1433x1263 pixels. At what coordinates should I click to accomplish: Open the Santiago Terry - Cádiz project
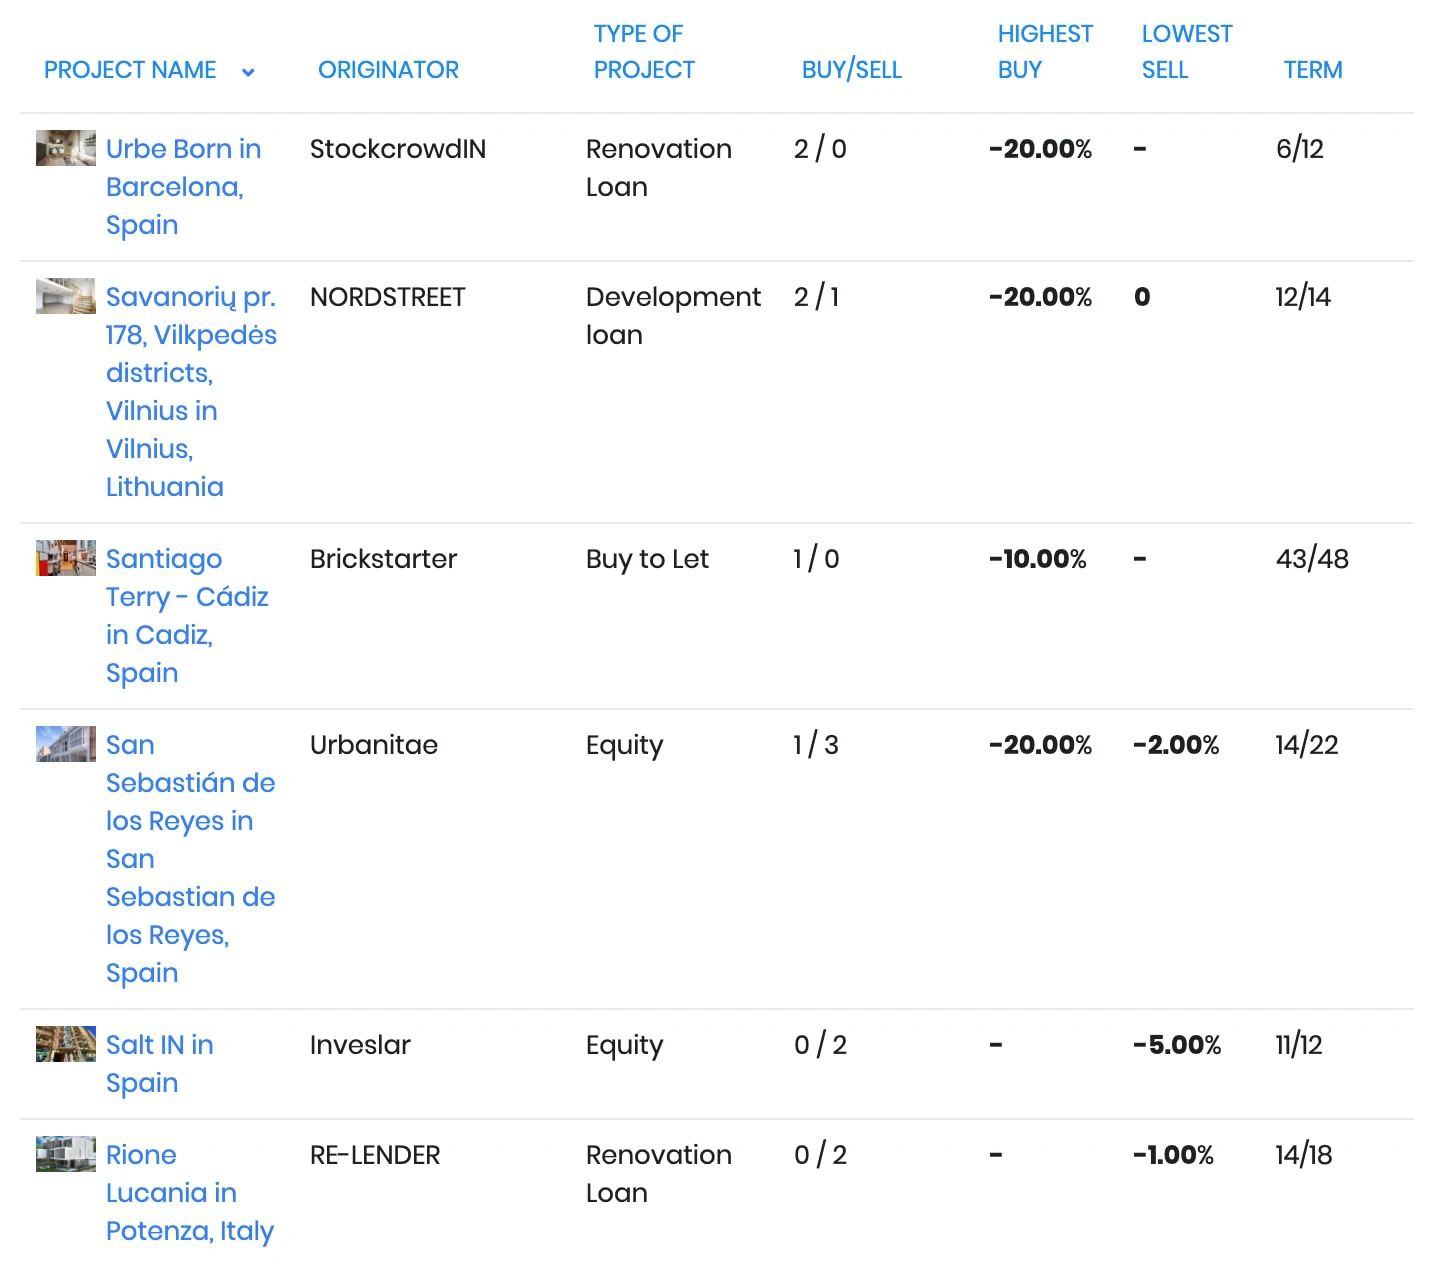tap(187, 616)
